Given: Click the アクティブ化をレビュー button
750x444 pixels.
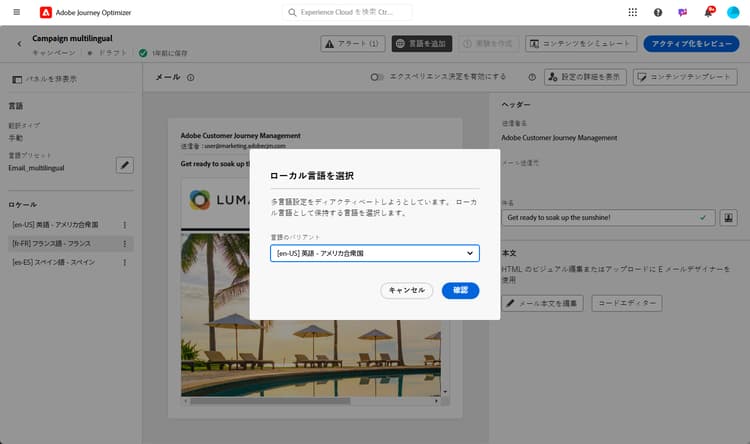Looking at the screenshot, I should [691, 44].
